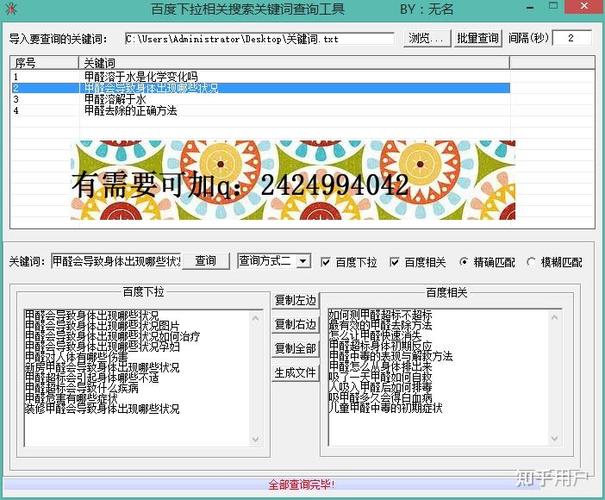The width and height of the screenshot is (605, 500).
Task: Click 复制右边 button
Action: 296,324
